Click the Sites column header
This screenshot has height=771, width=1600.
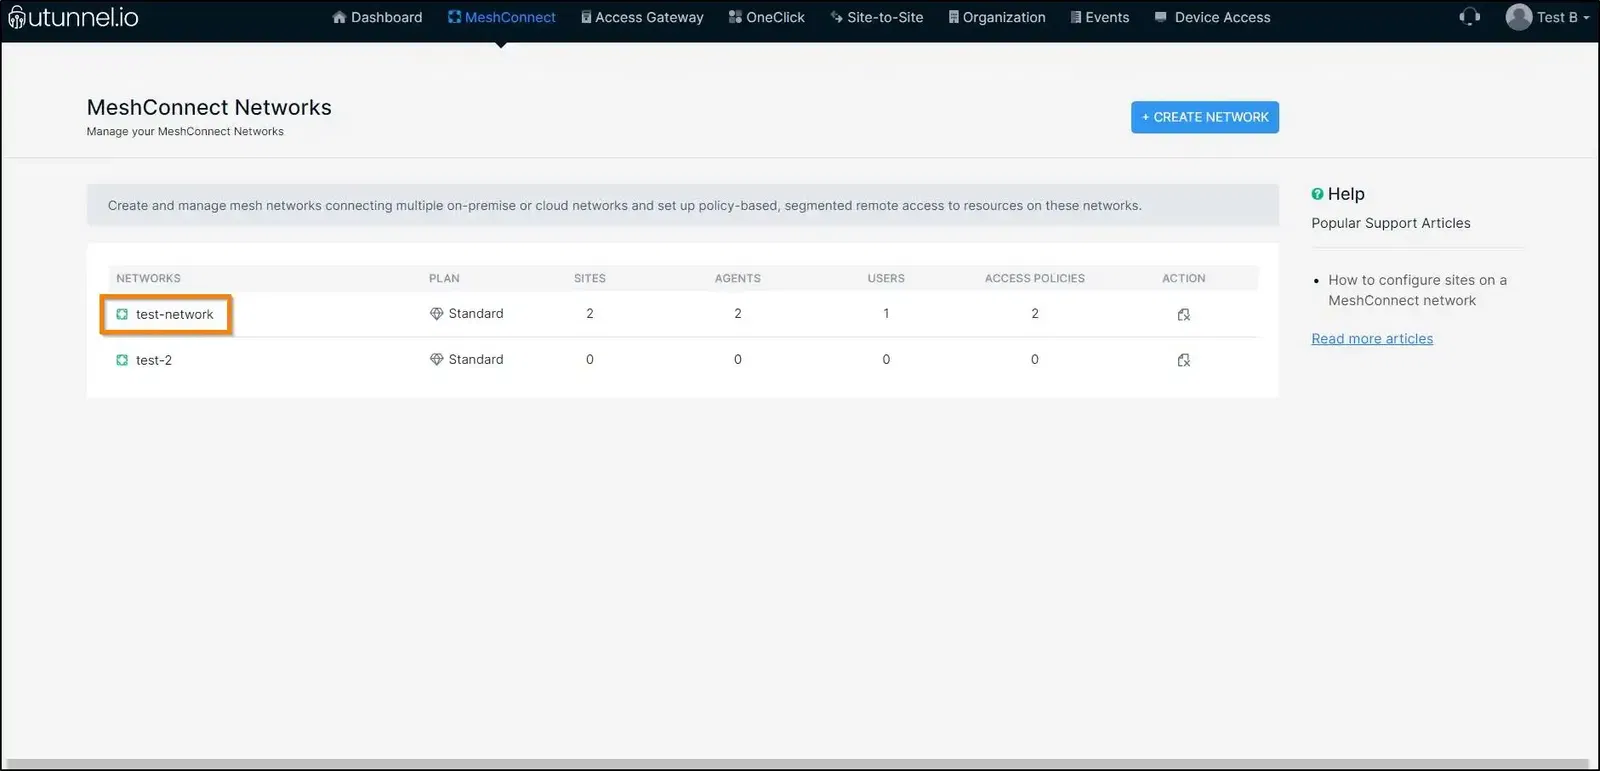coord(590,278)
